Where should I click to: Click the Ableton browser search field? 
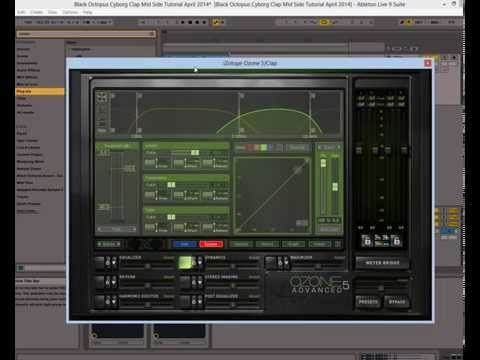click(x=86, y=34)
